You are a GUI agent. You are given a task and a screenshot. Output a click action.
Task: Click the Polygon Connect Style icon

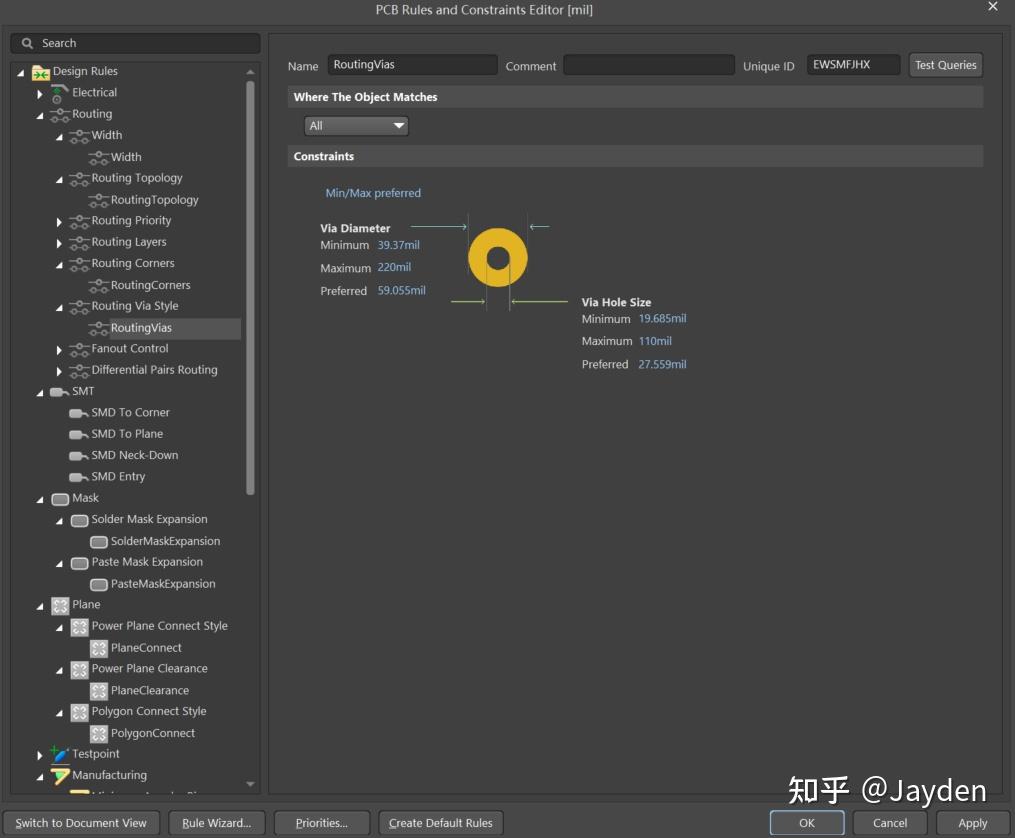(79, 712)
